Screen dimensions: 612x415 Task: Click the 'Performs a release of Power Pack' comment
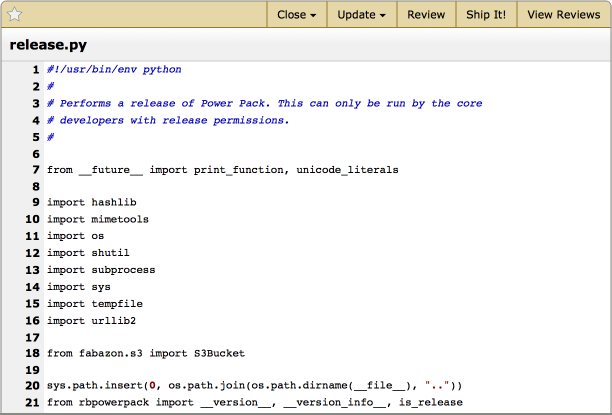[265, 103]
